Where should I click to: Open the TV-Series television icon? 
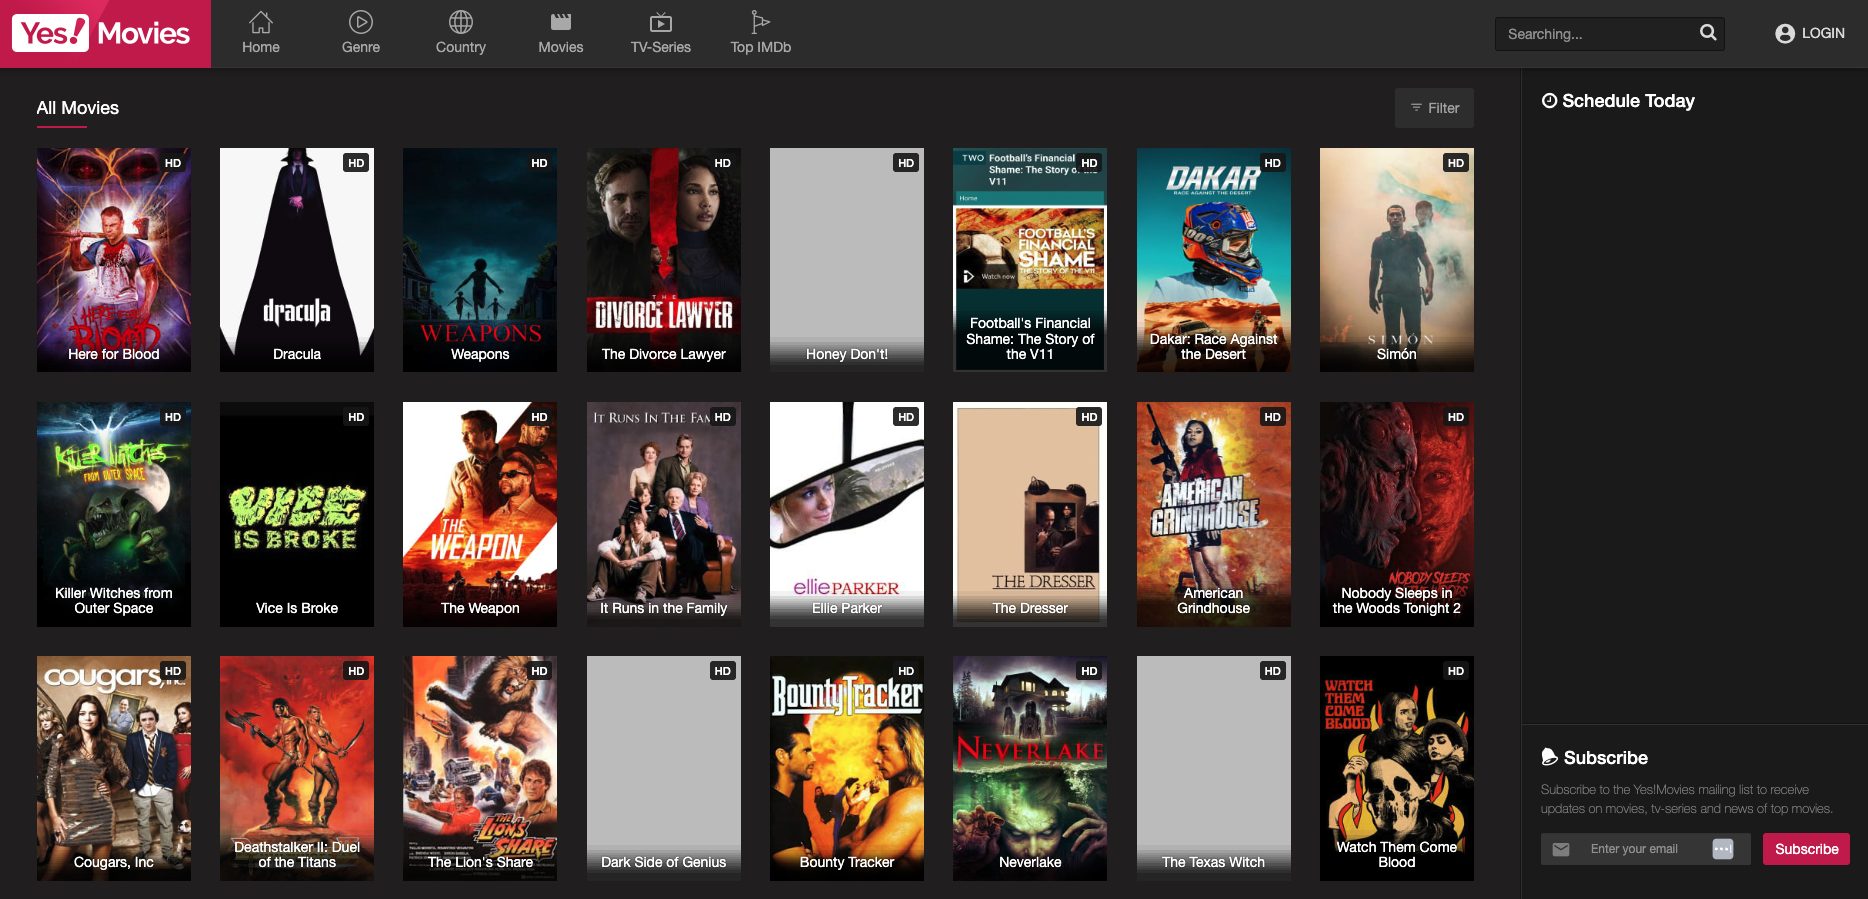click(660, 21)
